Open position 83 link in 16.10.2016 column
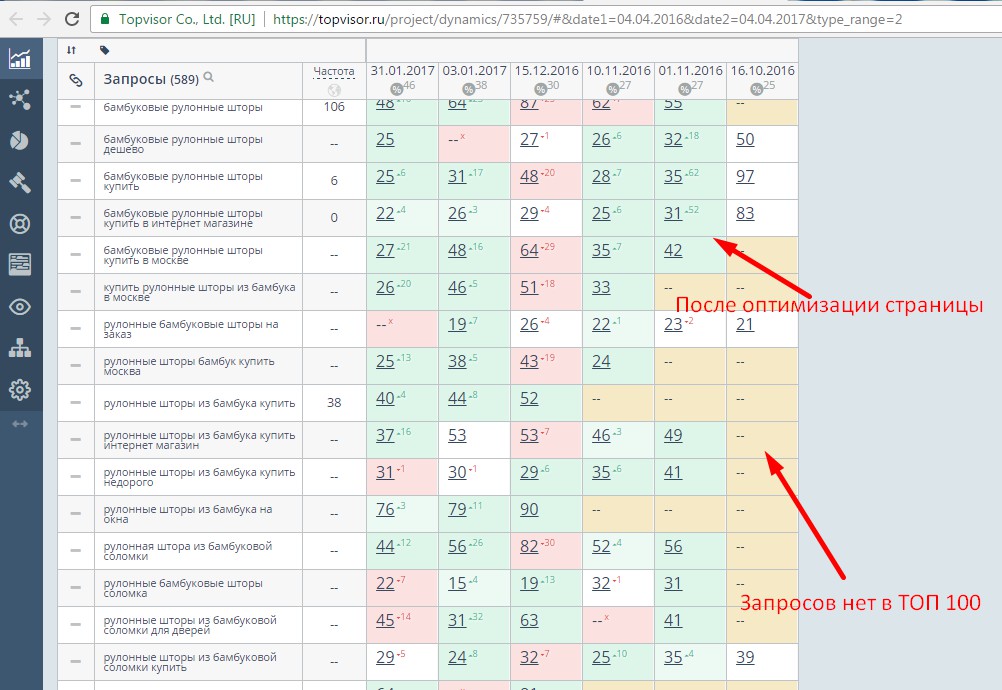 tap(745, 213)
